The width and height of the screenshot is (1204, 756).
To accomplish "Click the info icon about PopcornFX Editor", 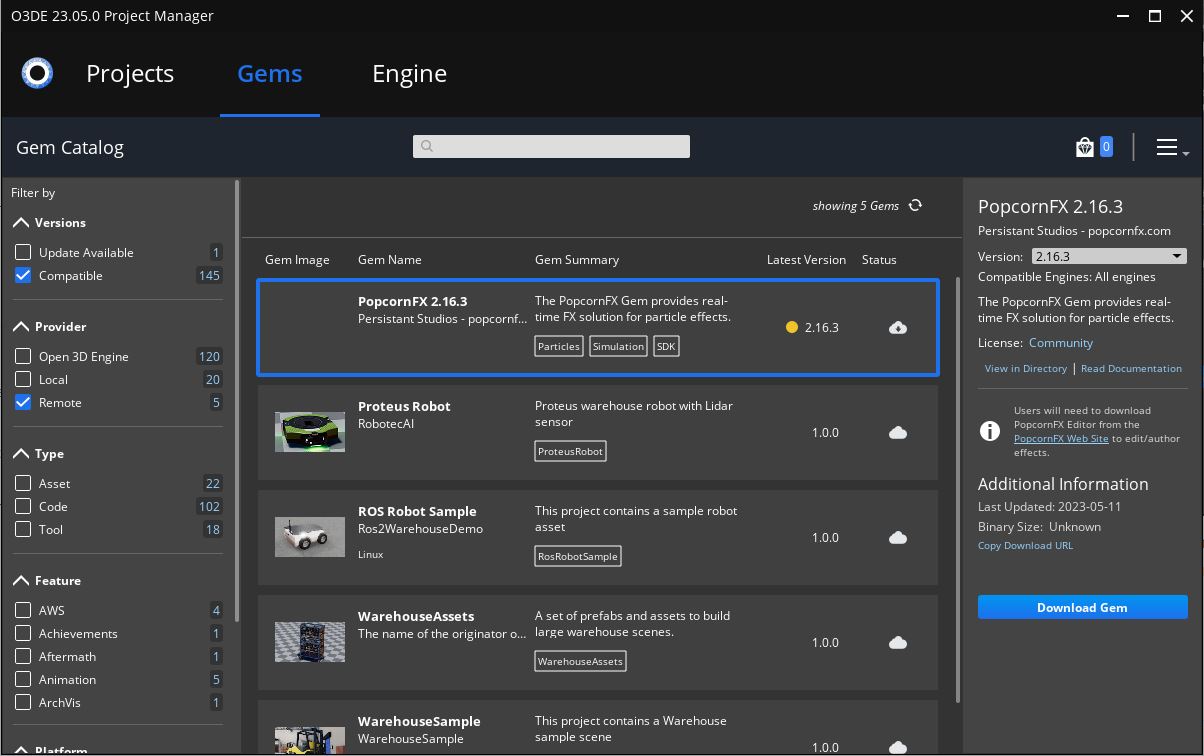I will tap(989, 431).
